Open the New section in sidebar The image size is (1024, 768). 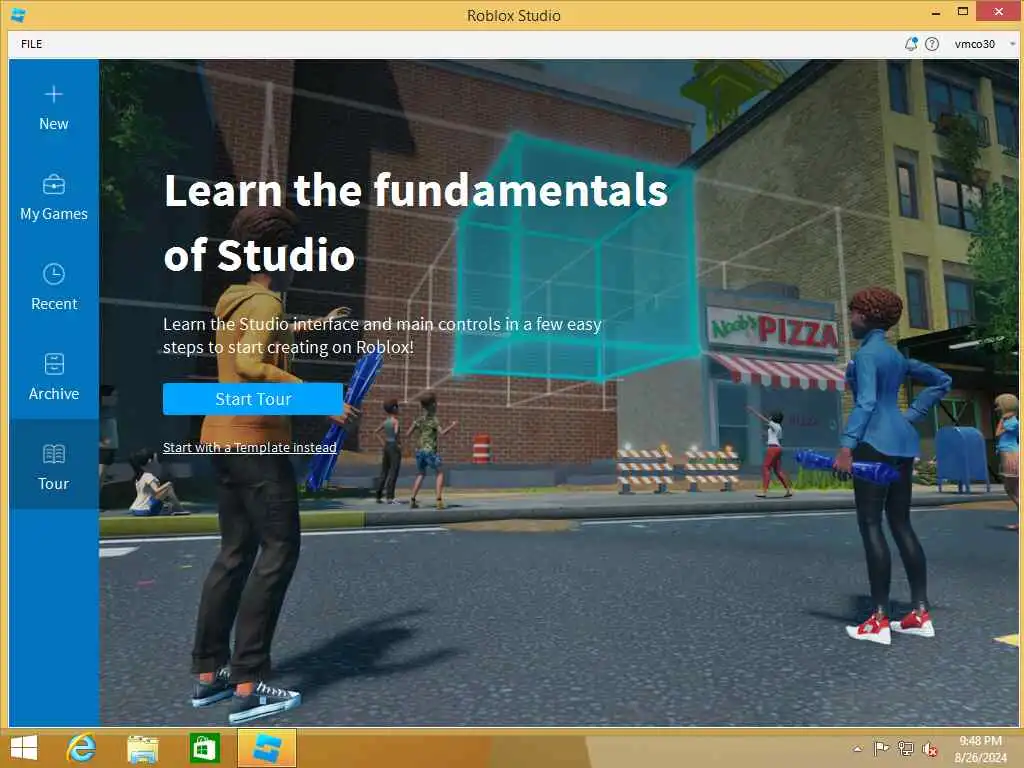(x=54, y=108)
